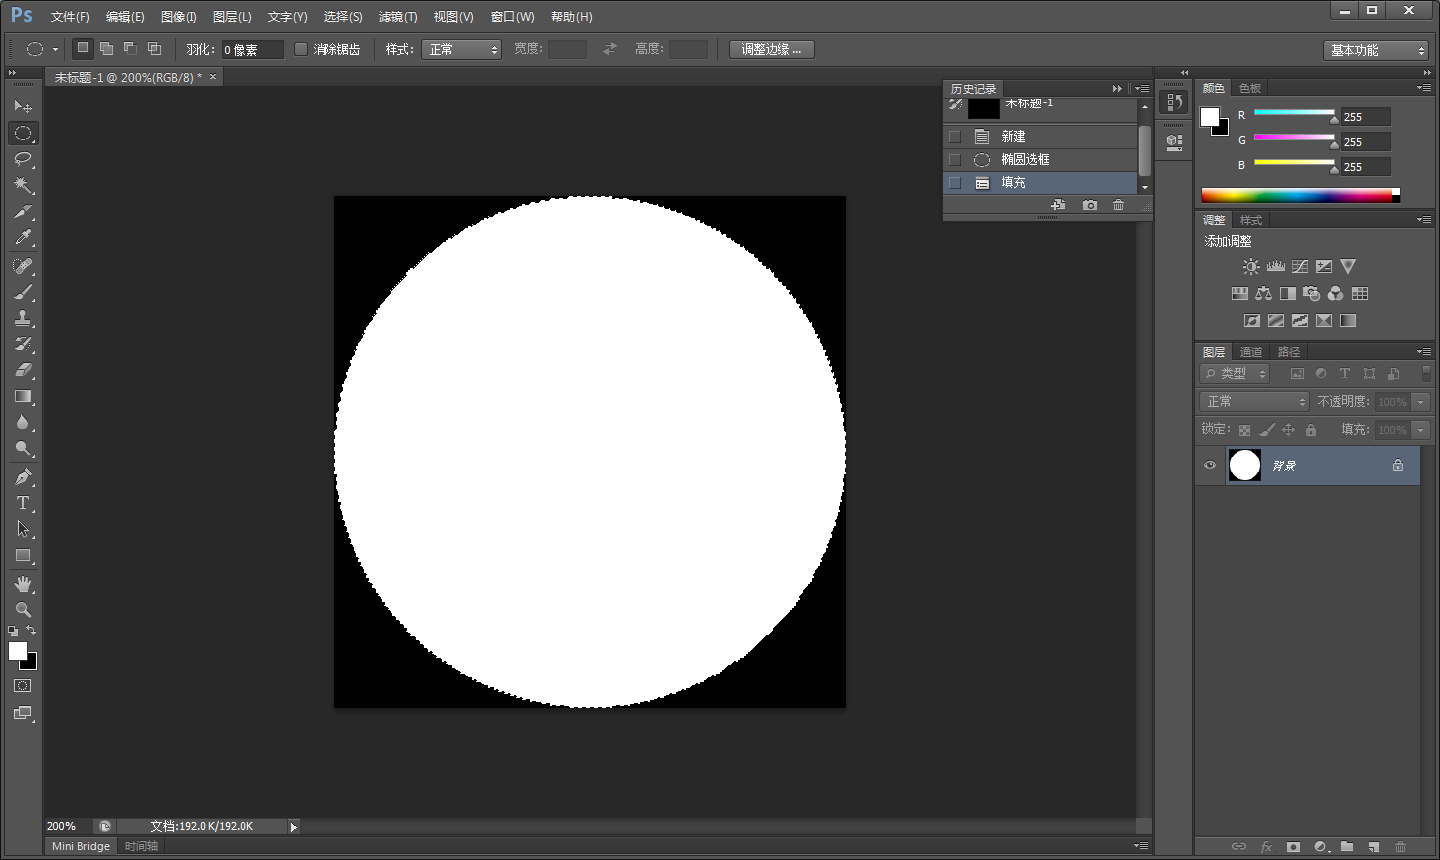1440x860 pixels.
Task: Select the Crop tool
Action: click(23, 211)
